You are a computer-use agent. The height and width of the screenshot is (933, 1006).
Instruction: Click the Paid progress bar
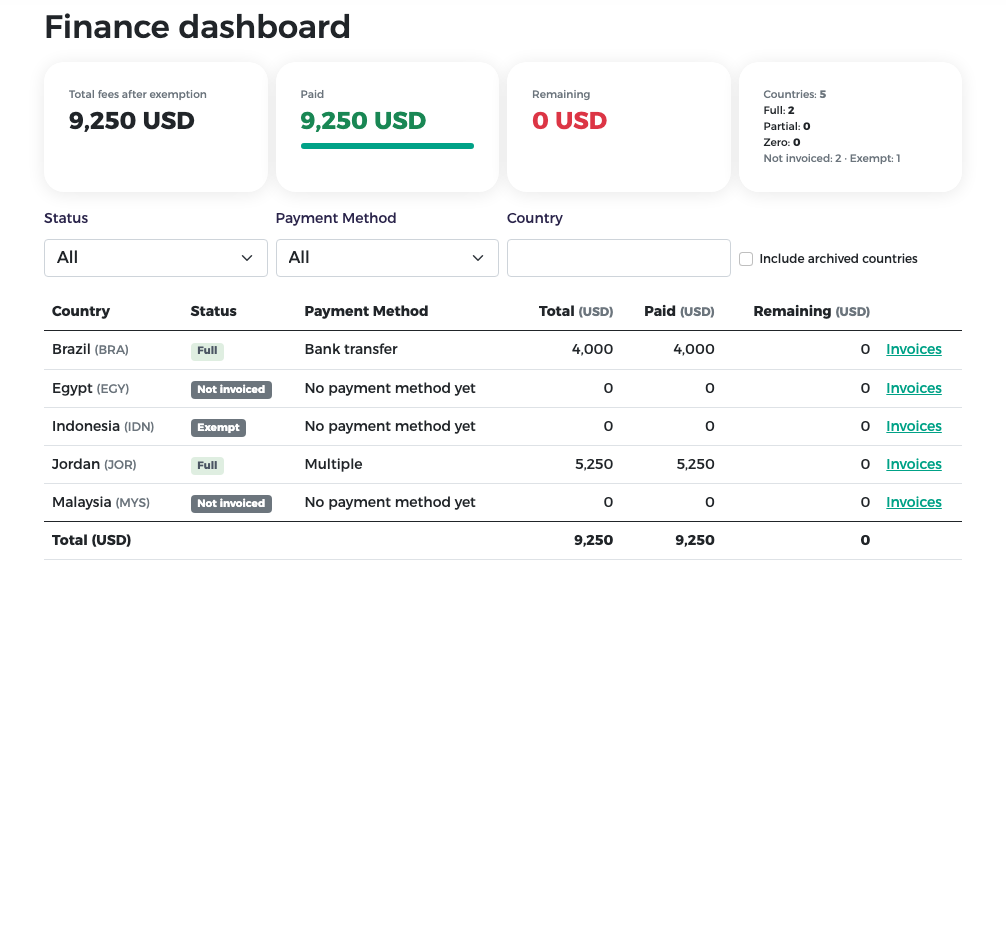(387, 146)
